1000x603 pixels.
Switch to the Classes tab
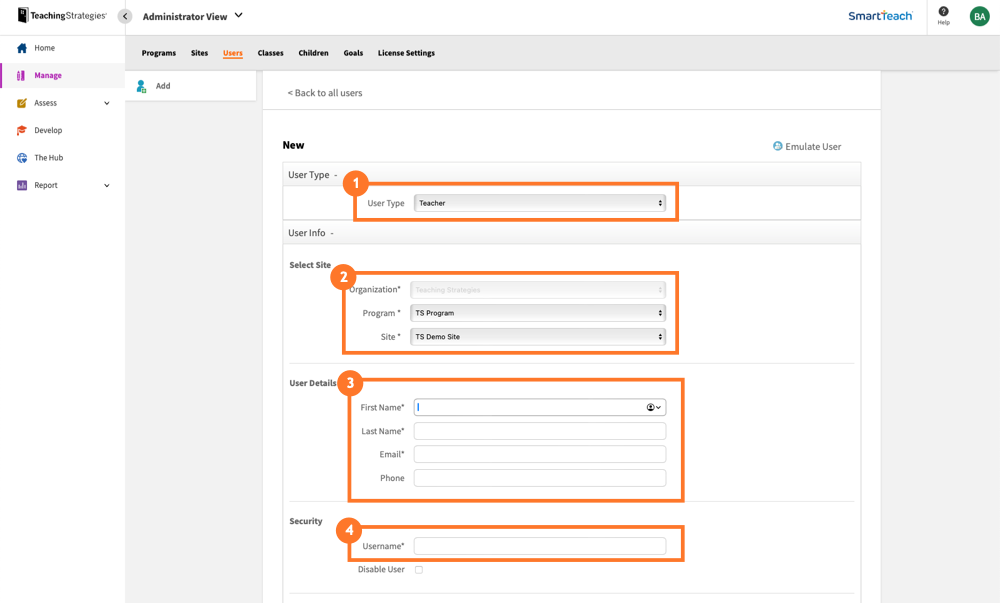click(270, 53)
